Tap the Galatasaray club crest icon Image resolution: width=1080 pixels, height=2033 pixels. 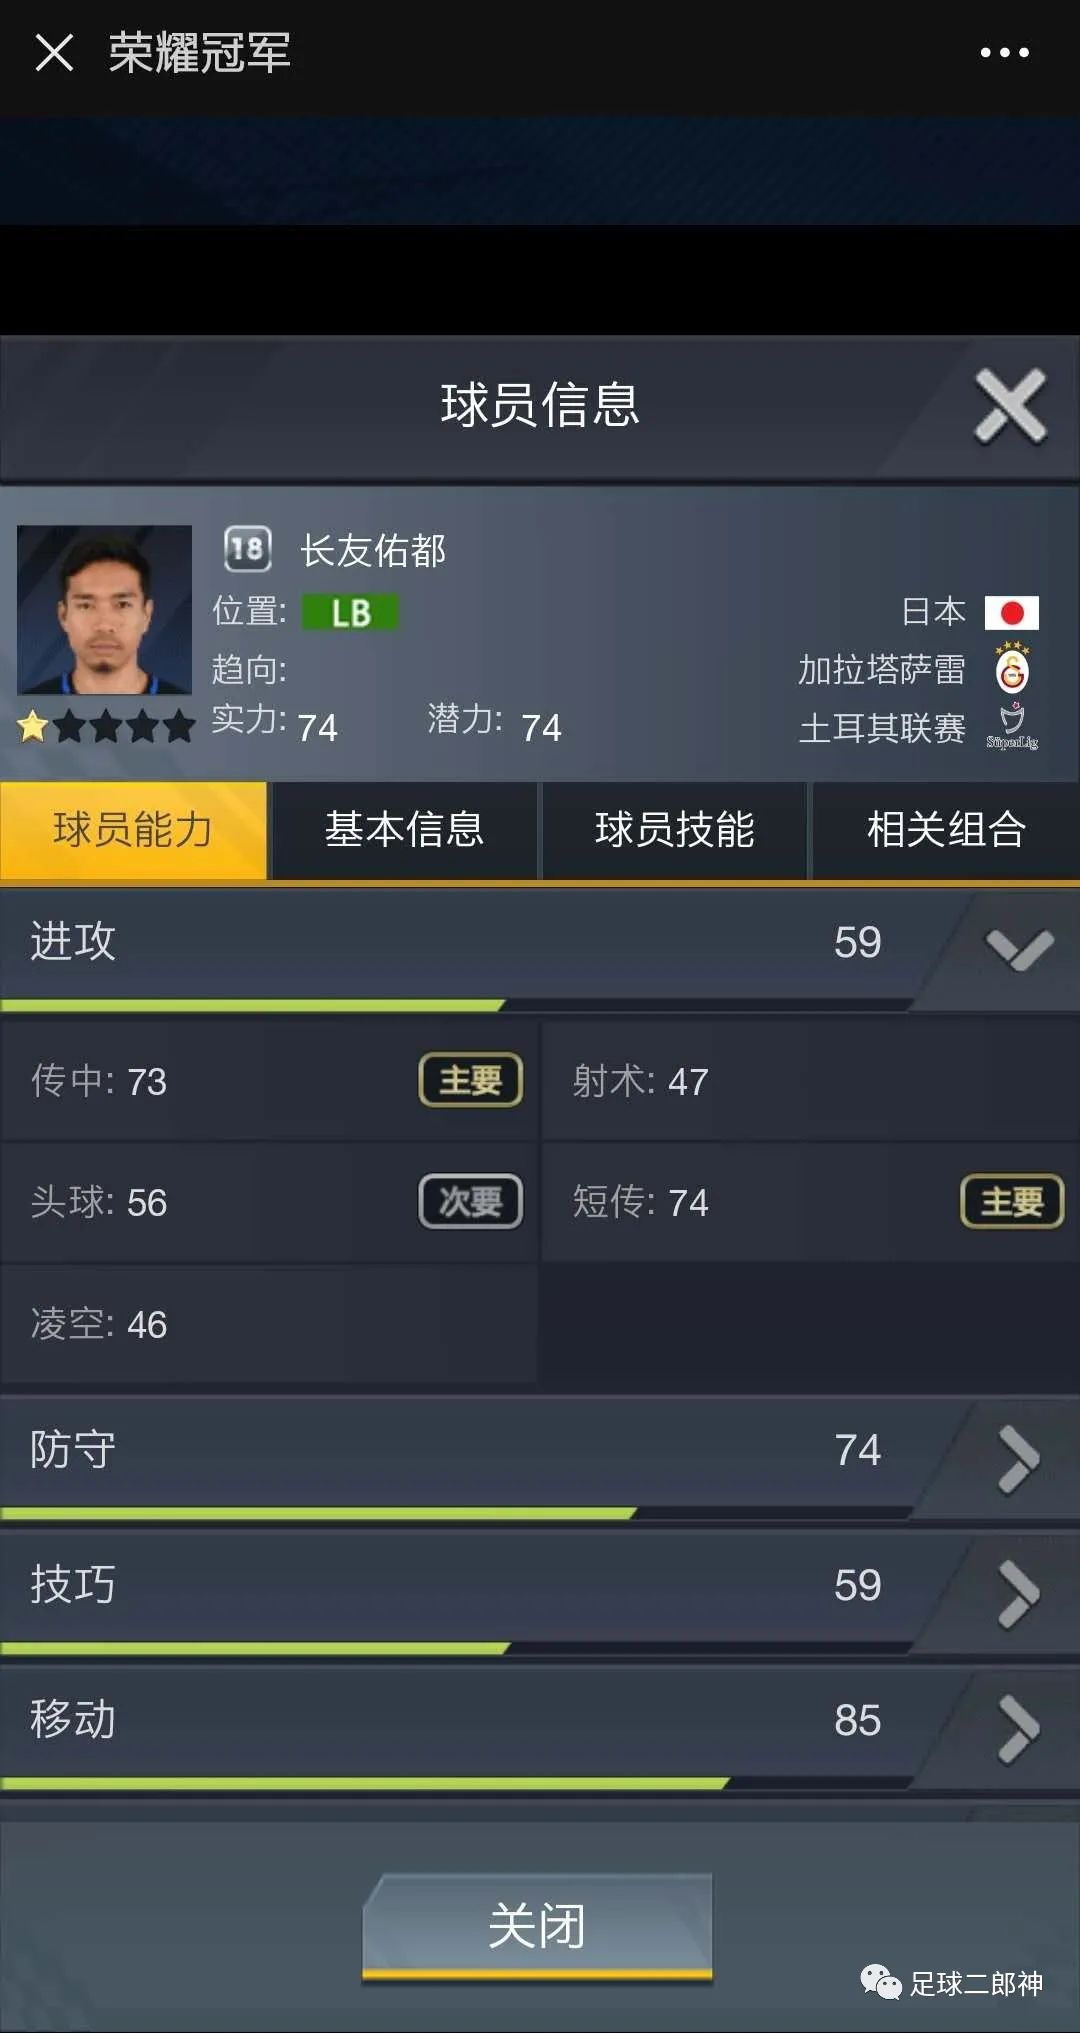coord(1012,667)
